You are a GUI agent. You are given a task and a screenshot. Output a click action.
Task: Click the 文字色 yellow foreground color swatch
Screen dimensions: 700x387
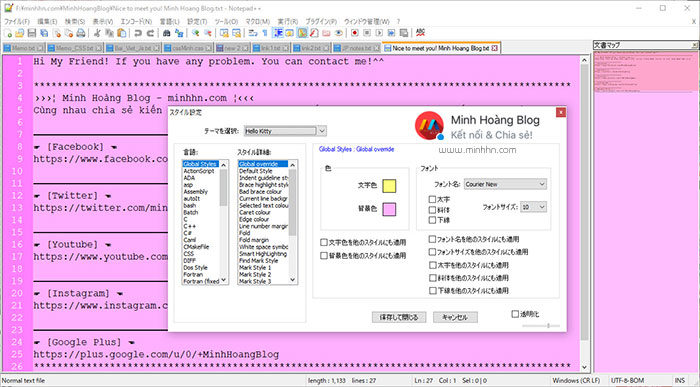pos(389,186)
